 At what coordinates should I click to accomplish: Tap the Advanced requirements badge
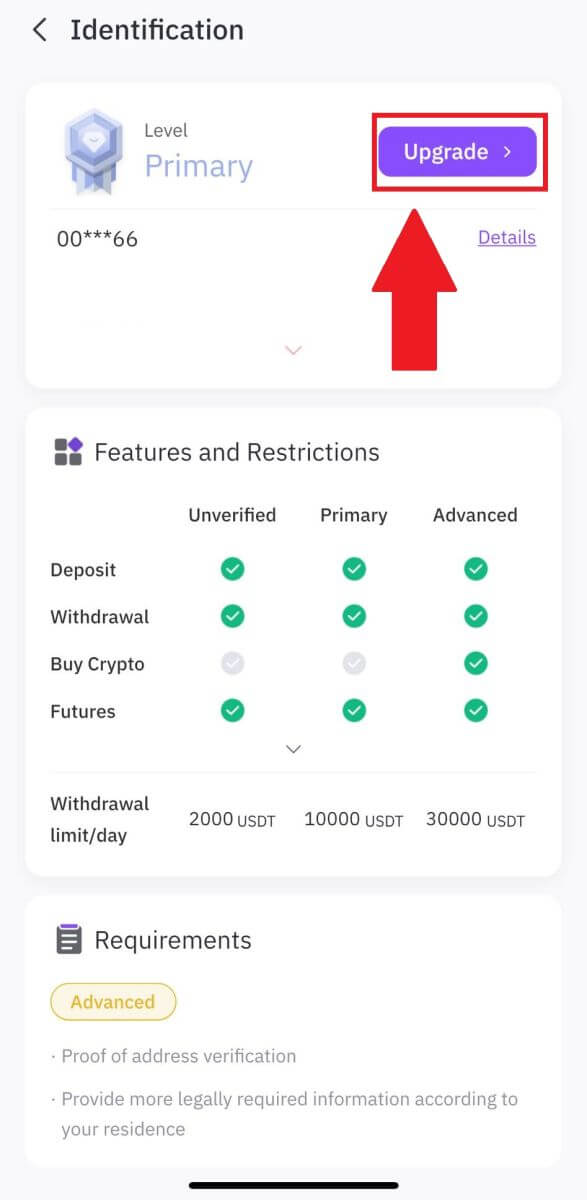tap(113, 1001)
